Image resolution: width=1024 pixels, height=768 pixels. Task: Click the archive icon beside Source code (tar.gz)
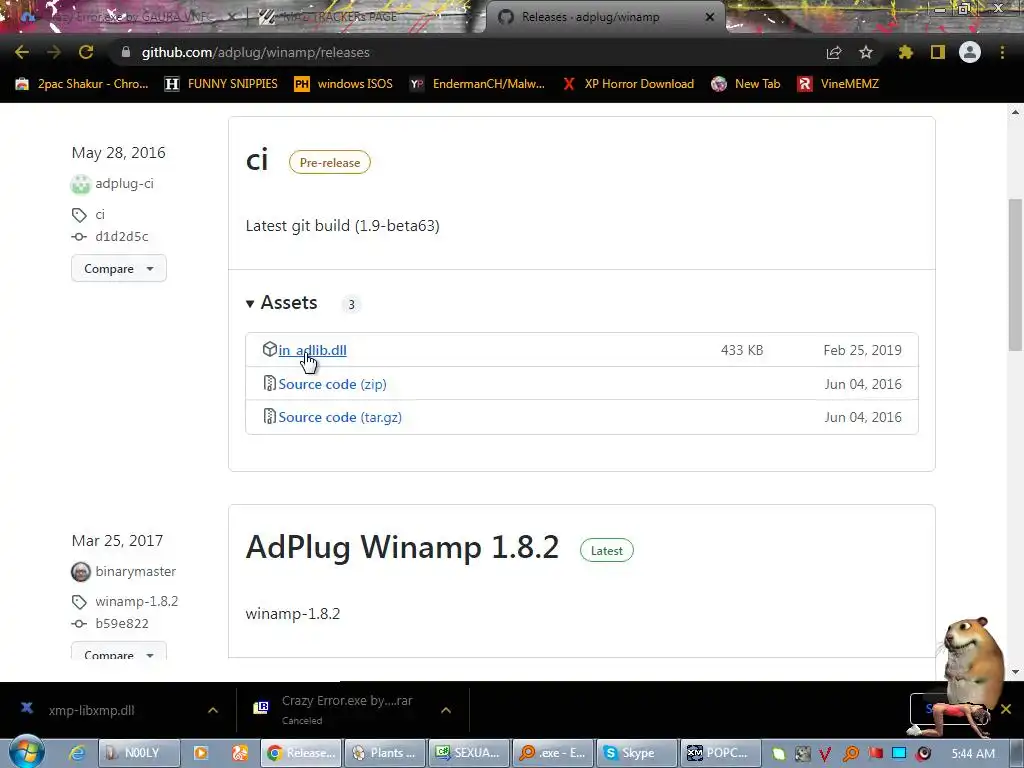[x=269, y=417]
